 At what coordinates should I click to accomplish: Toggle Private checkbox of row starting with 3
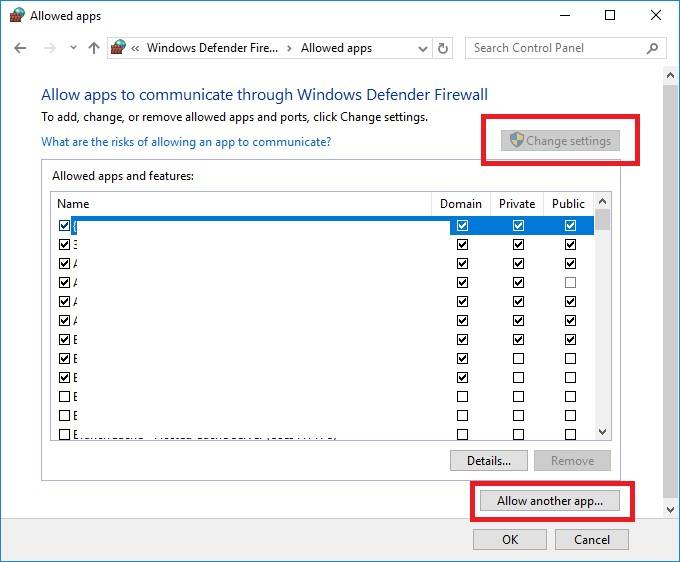tap(518, 245)
